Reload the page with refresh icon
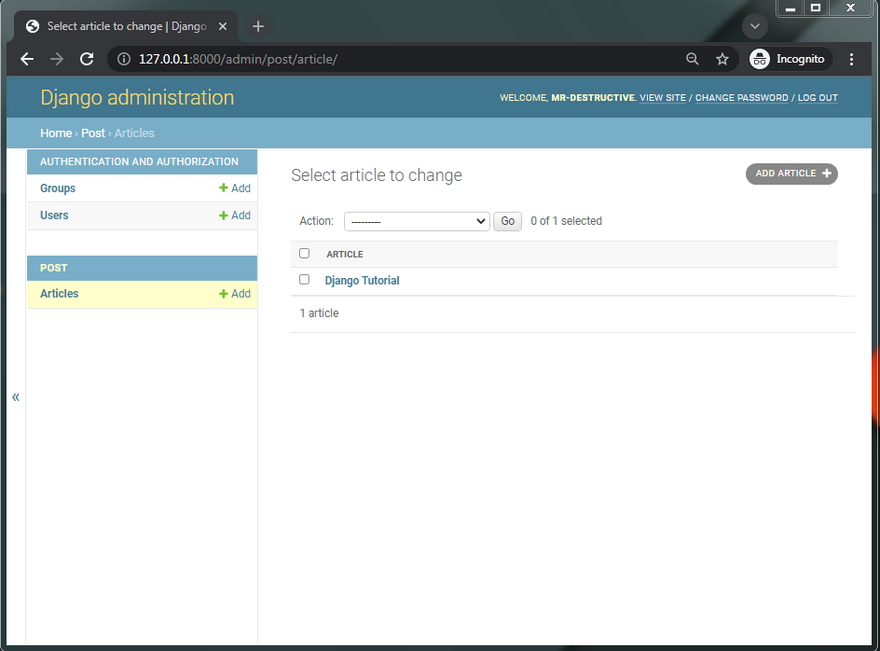 coord(87,59)
